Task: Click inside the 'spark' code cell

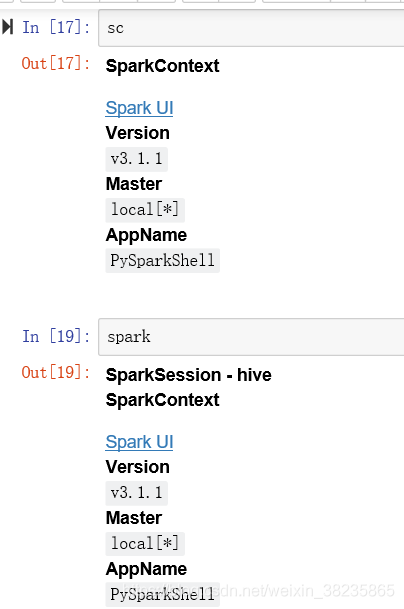Action: click(x=251, y=337)
